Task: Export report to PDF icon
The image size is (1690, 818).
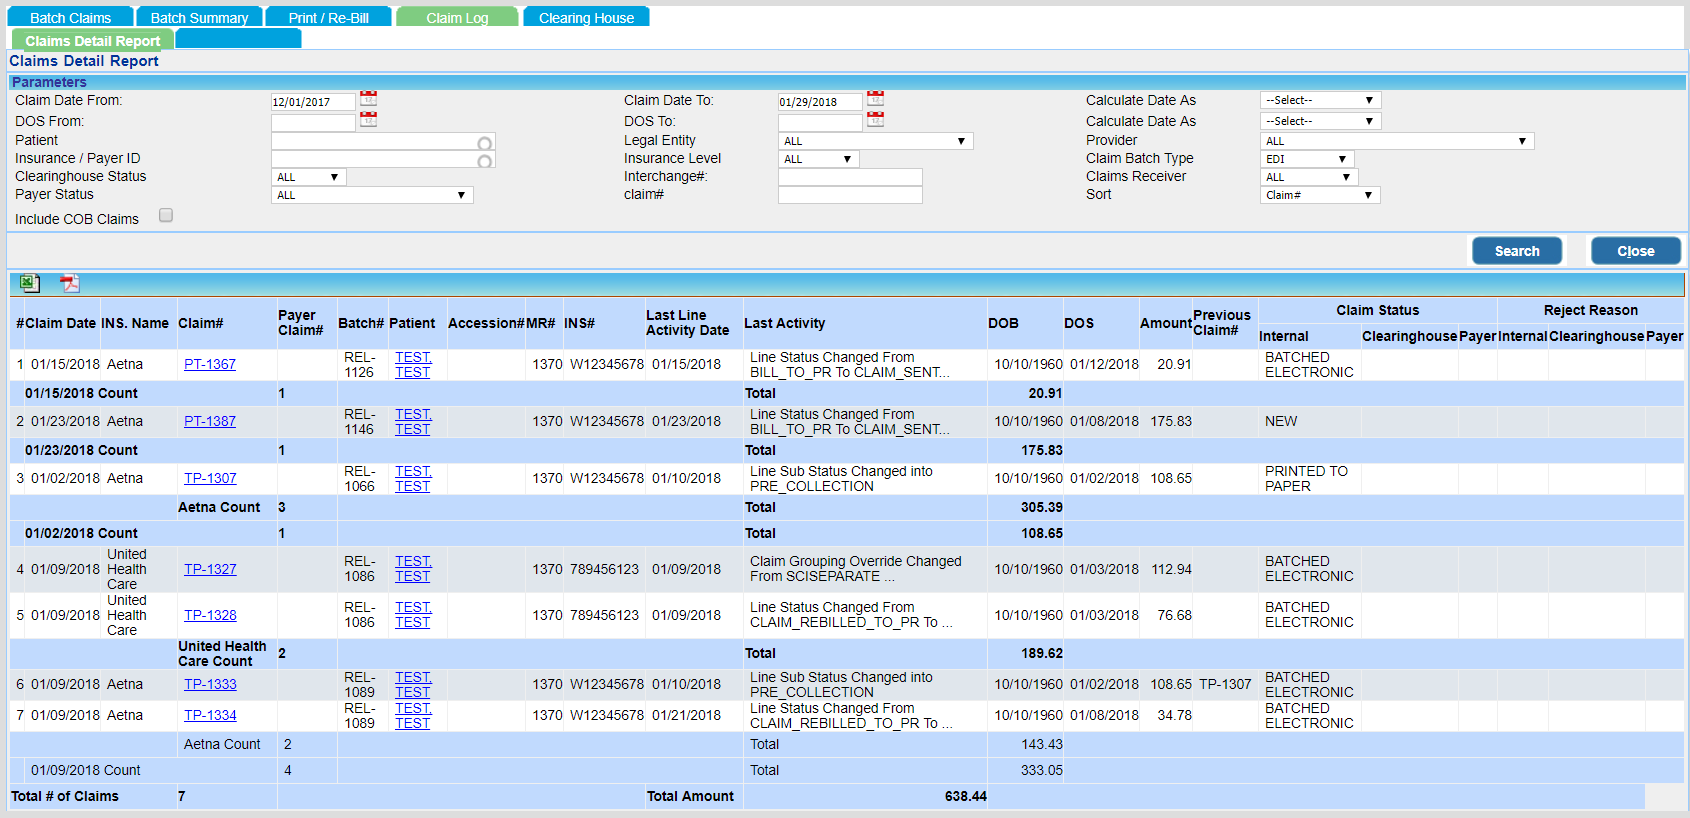Action: pos(69,284)
